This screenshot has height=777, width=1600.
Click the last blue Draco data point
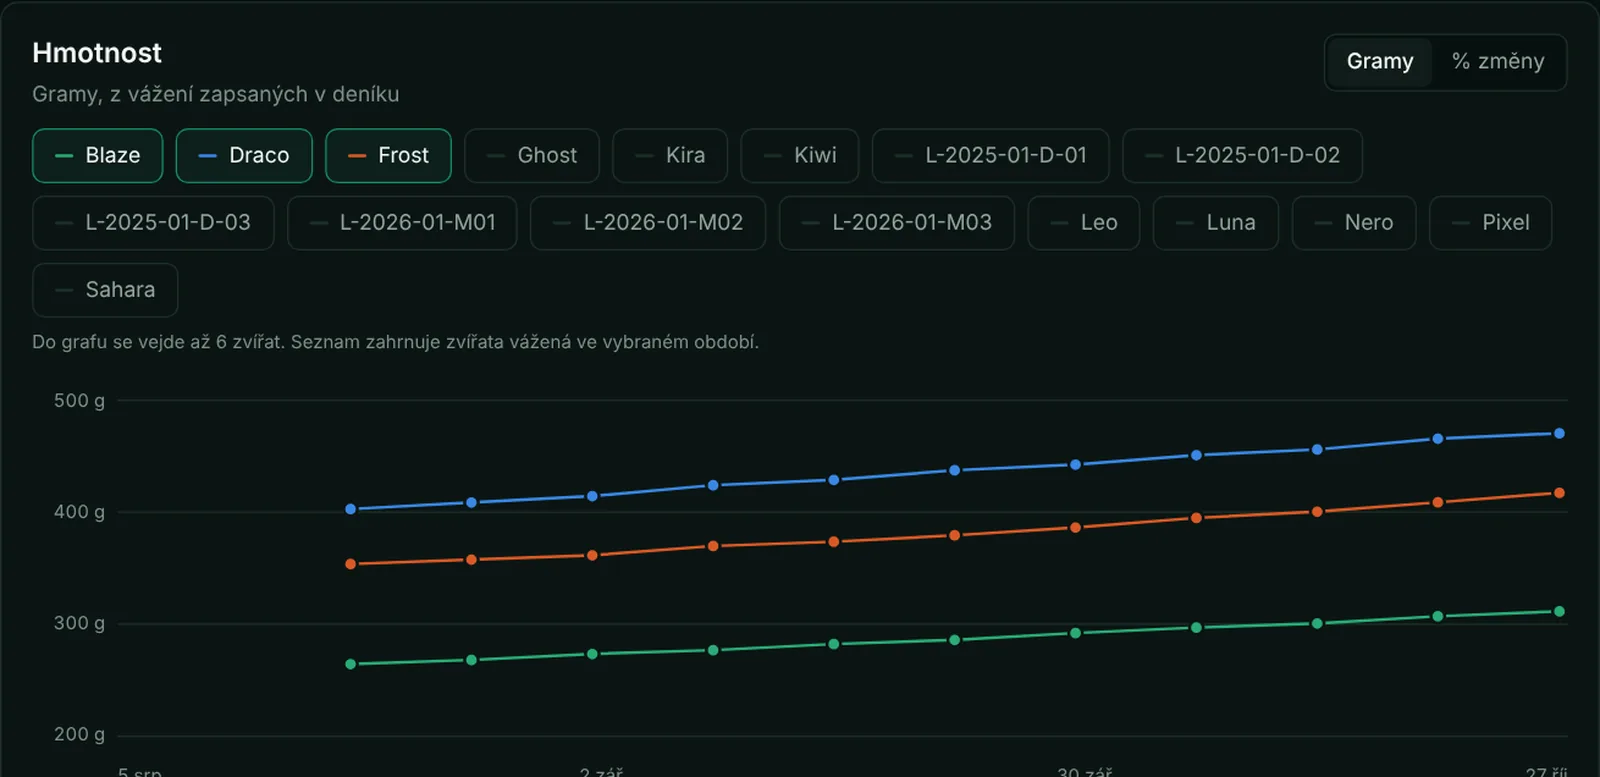1559,434
